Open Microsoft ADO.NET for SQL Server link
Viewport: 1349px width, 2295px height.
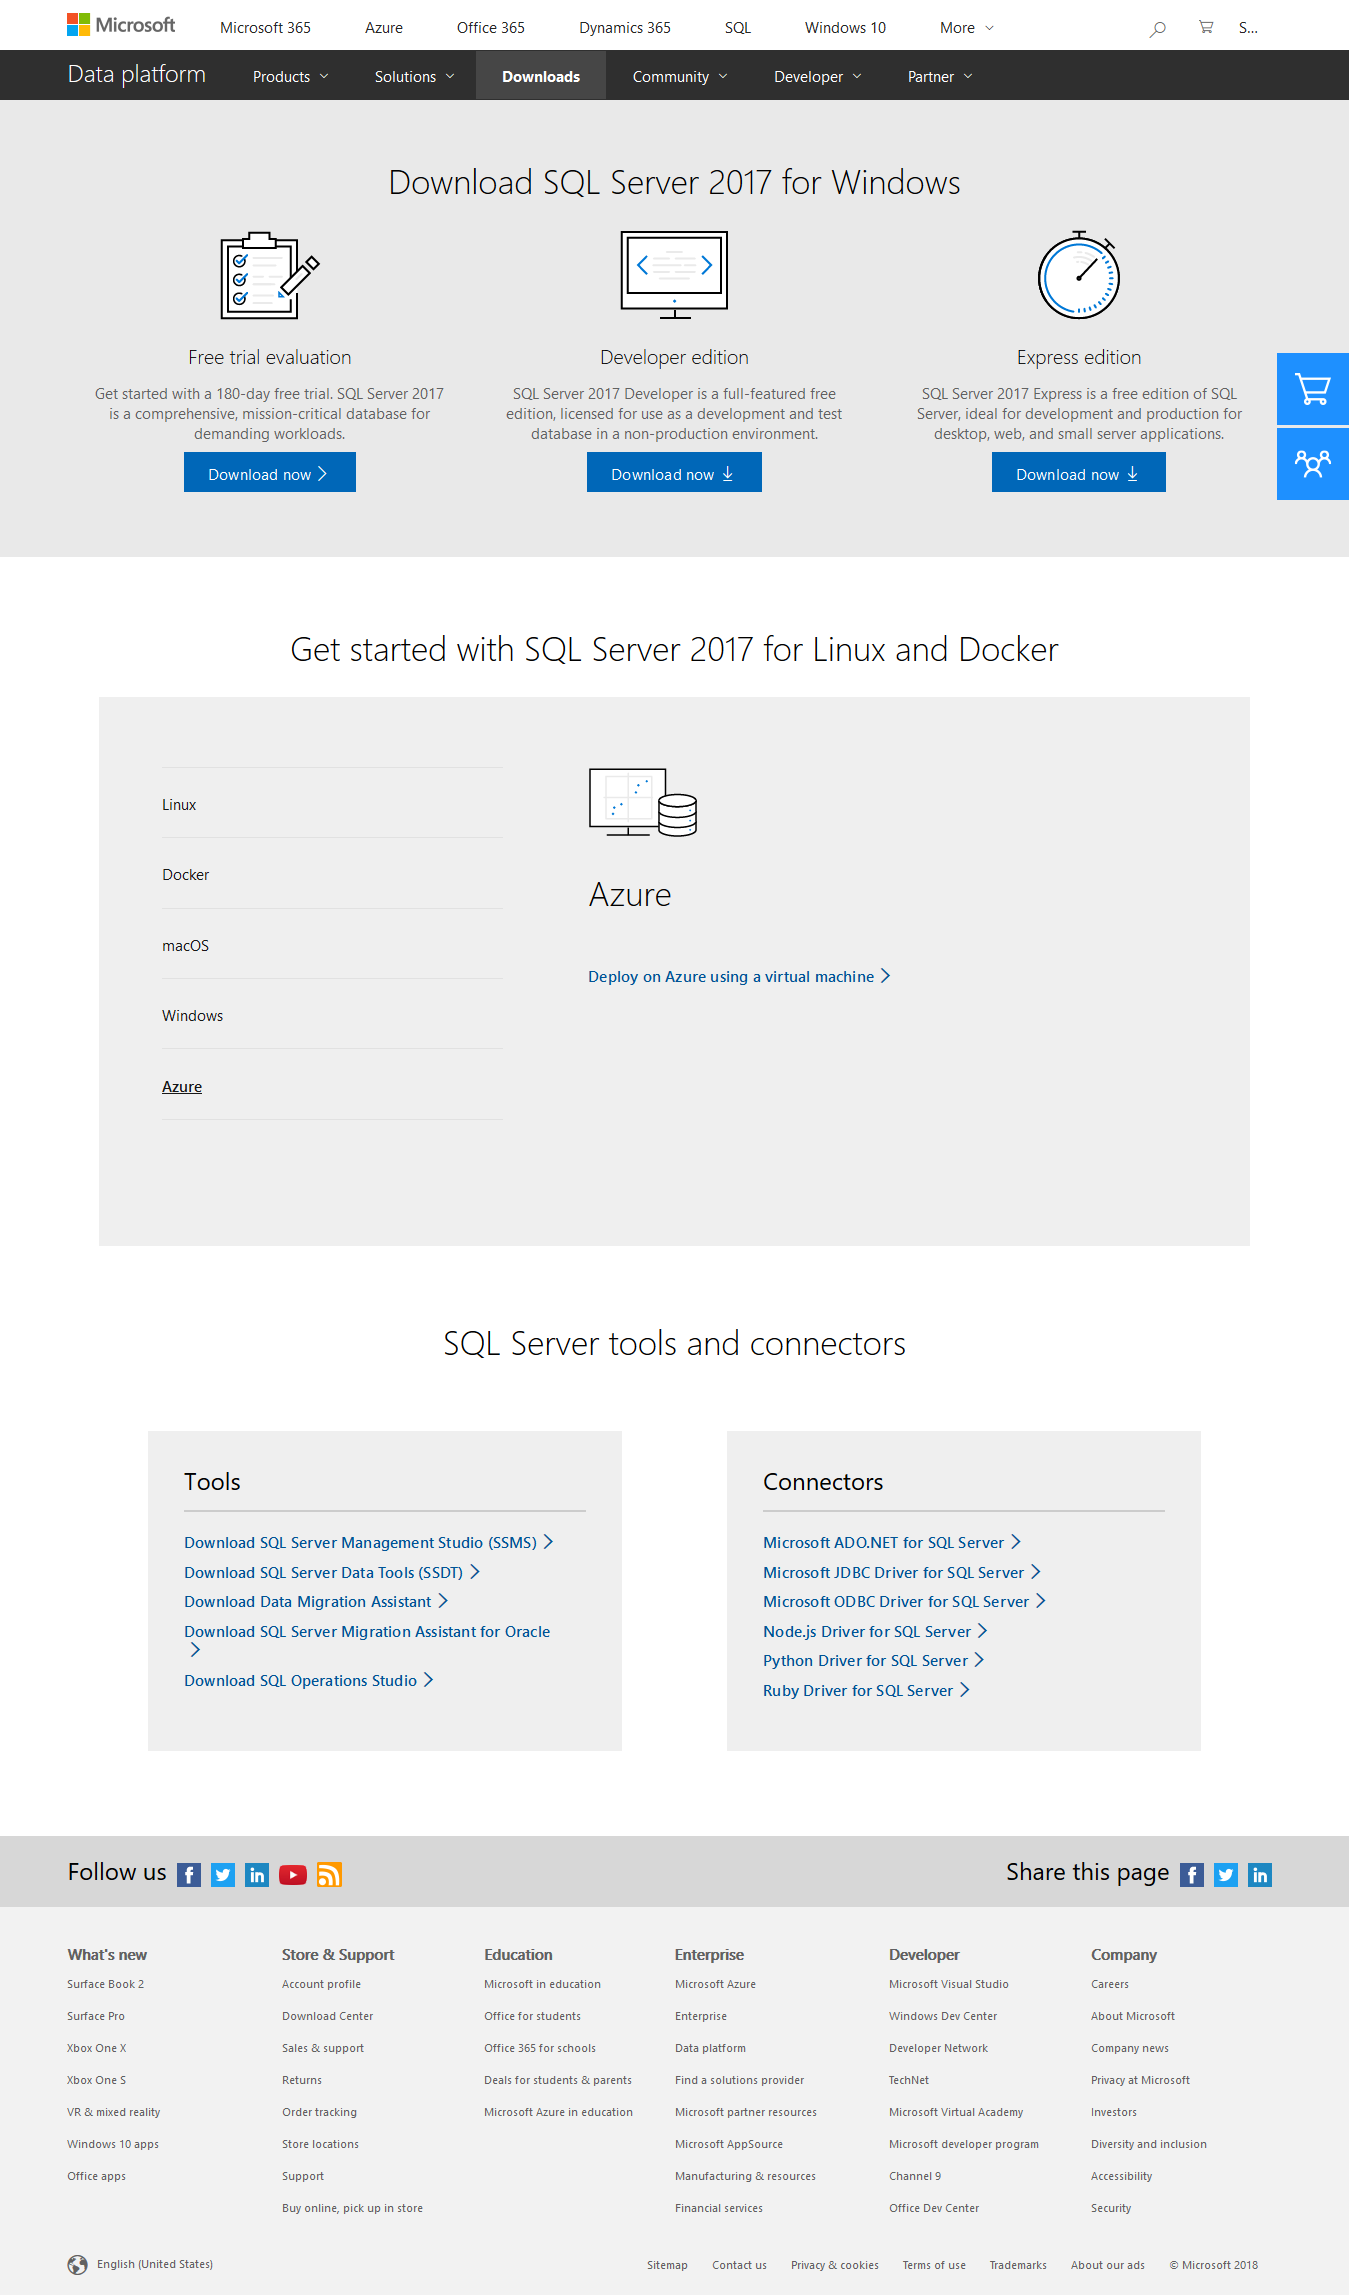click(x=892, y=1543)
